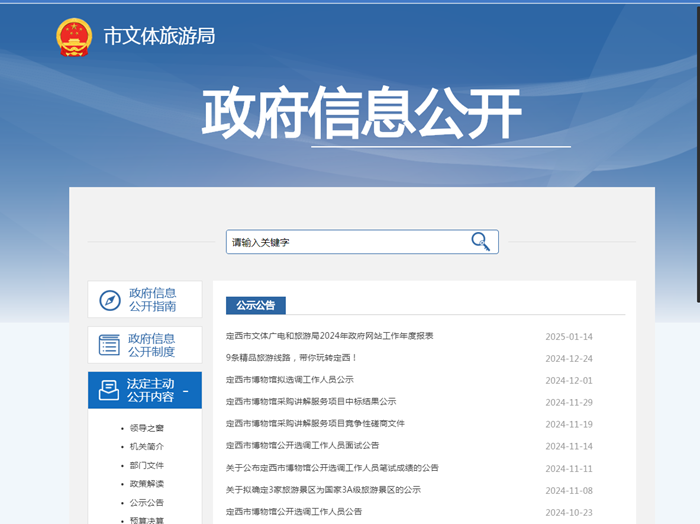Click the national emblem logo
Viewport: 700px width, 524px height.
pyautogui.click(x=74, y=37)
